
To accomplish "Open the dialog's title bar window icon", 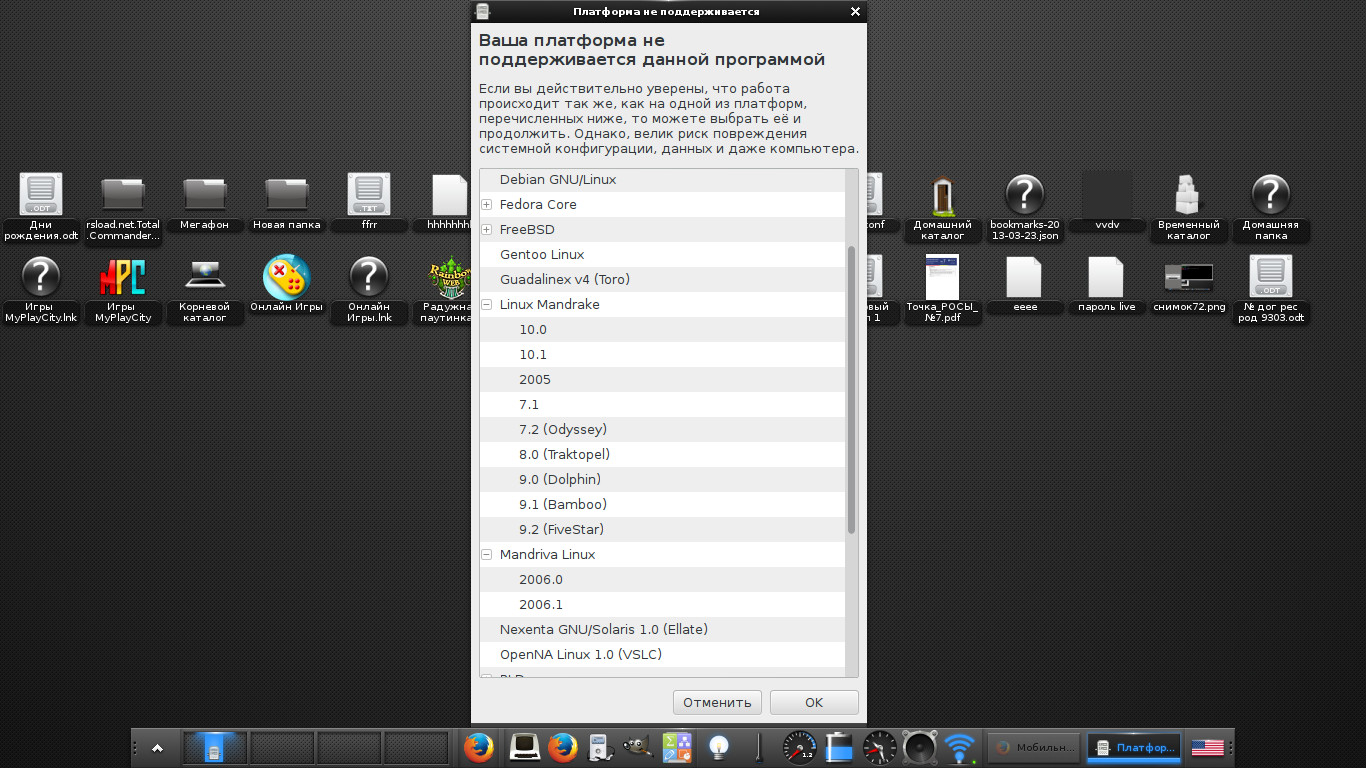I will click(483, 12).
